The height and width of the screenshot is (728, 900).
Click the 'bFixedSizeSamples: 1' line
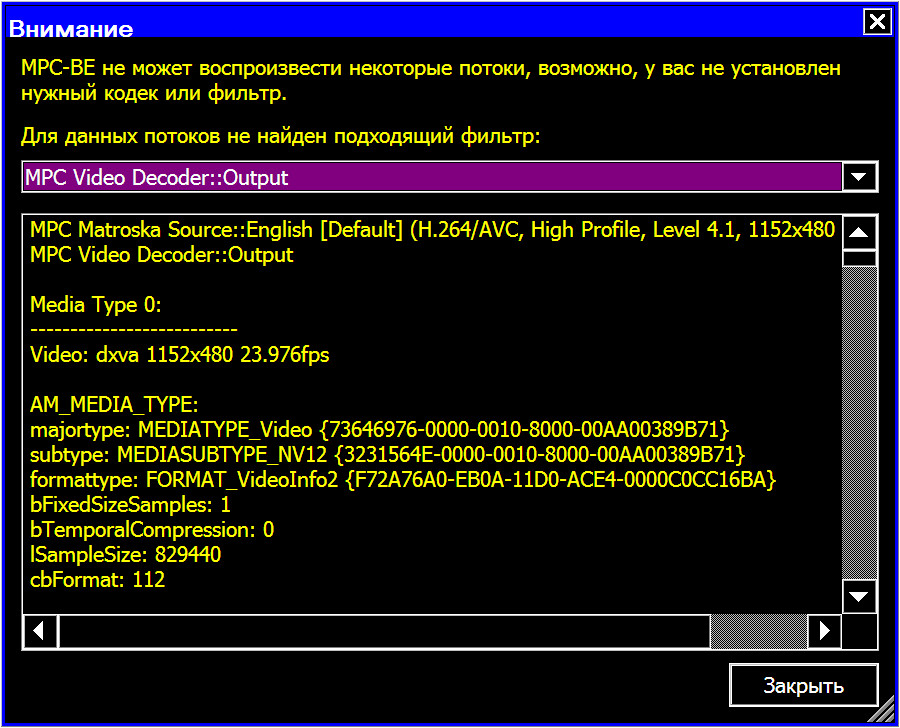(x=130, y=505)
